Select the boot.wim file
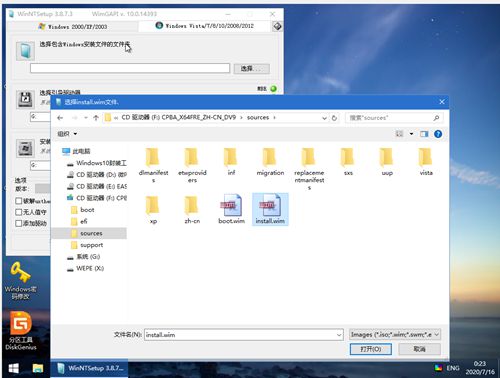 tap(231, 210)
